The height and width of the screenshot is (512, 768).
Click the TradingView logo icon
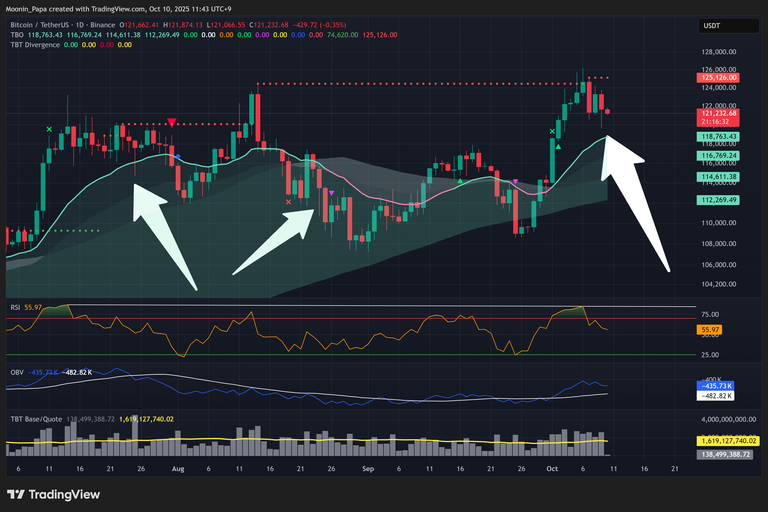click(17, 494)
